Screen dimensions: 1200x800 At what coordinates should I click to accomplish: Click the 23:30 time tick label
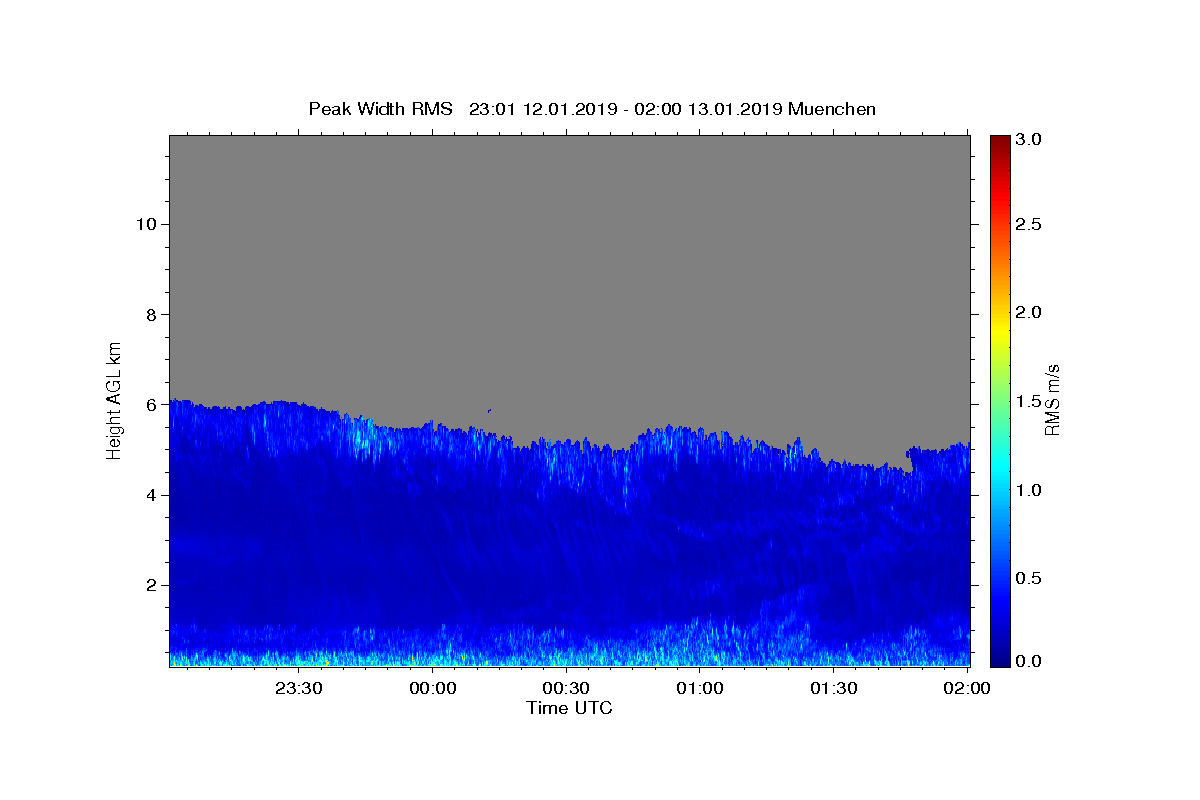tap(299, 688)
